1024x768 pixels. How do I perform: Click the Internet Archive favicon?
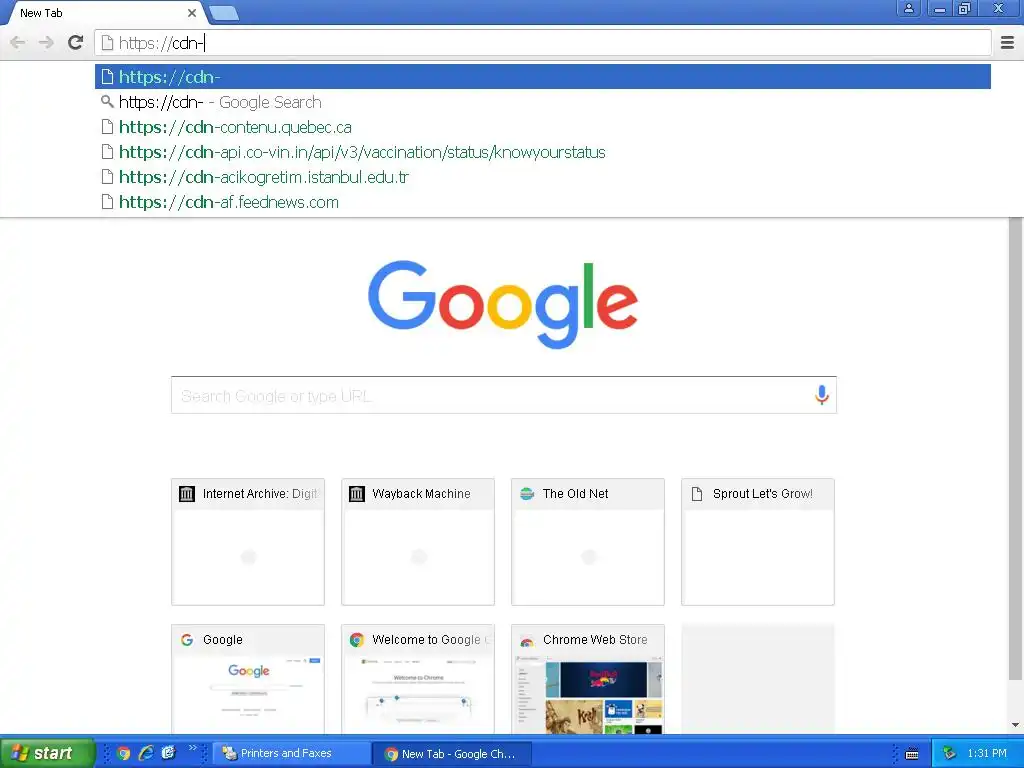pyautogui.click(x=187, y=494)
